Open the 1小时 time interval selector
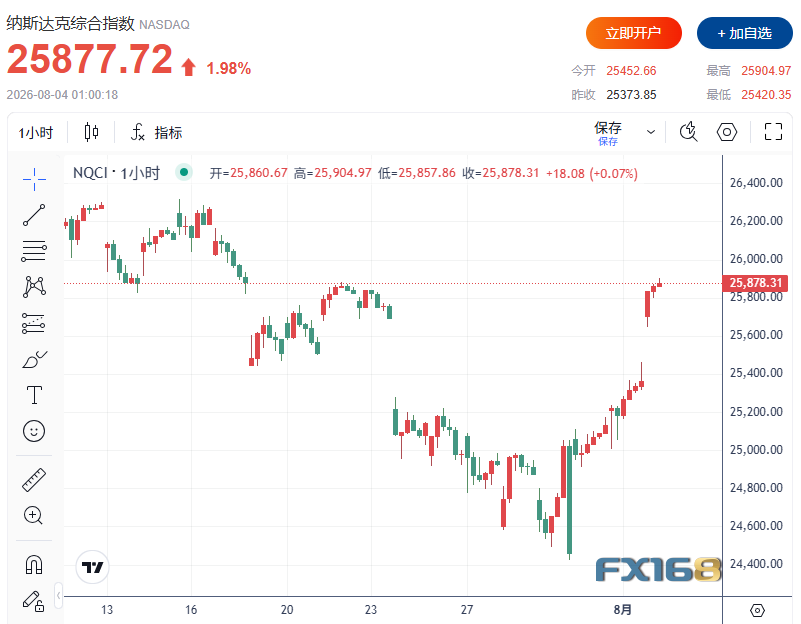 (x=36, y=133)
